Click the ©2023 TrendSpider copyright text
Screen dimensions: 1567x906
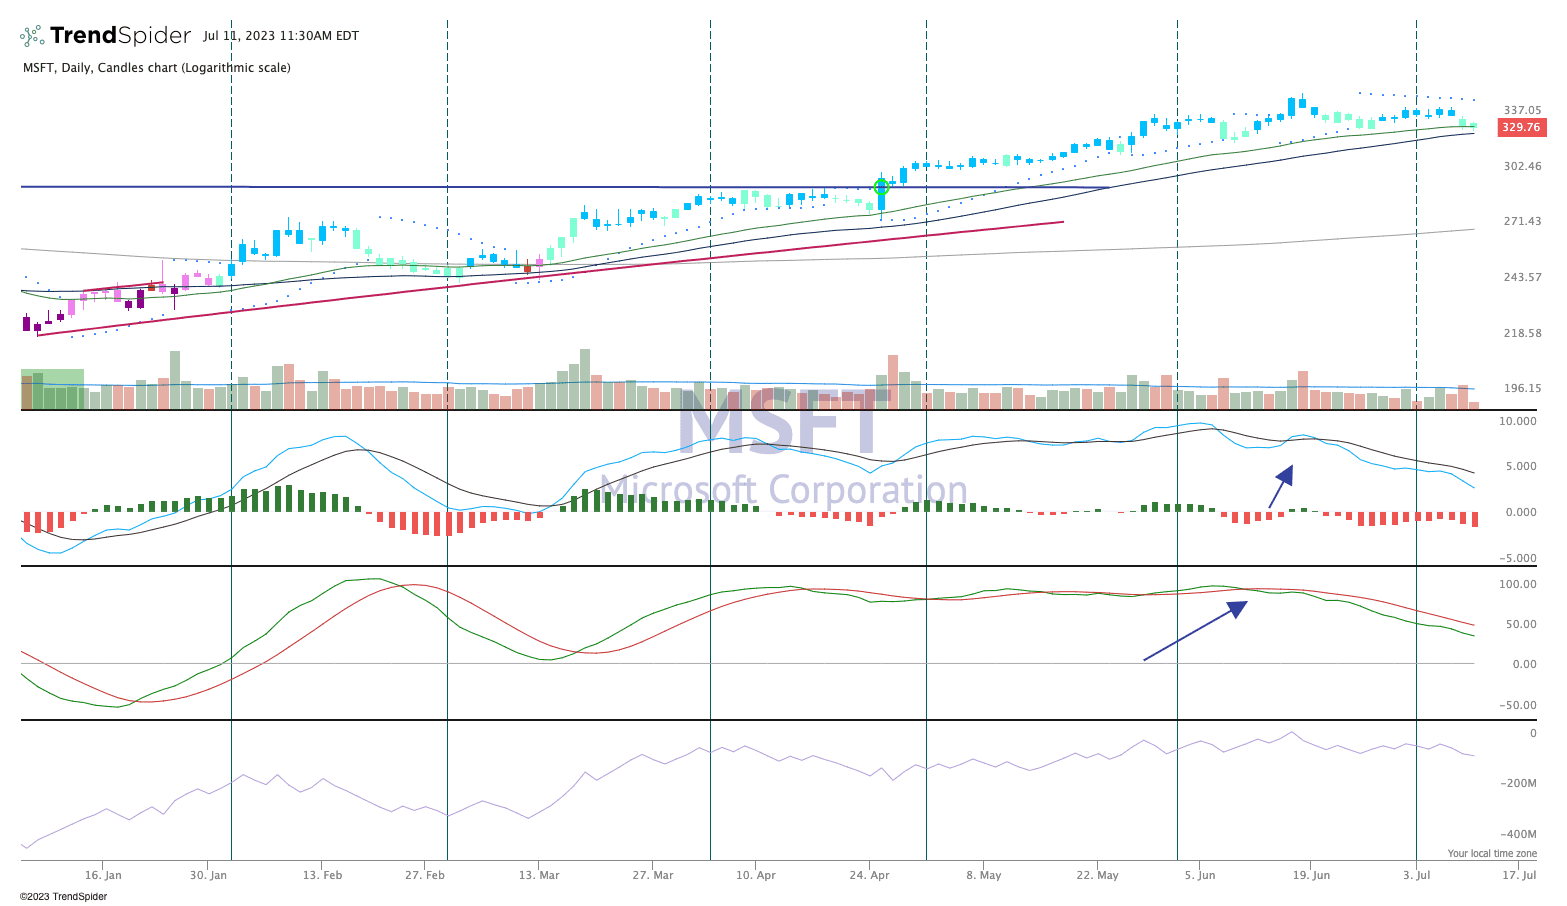pos(63,896)
